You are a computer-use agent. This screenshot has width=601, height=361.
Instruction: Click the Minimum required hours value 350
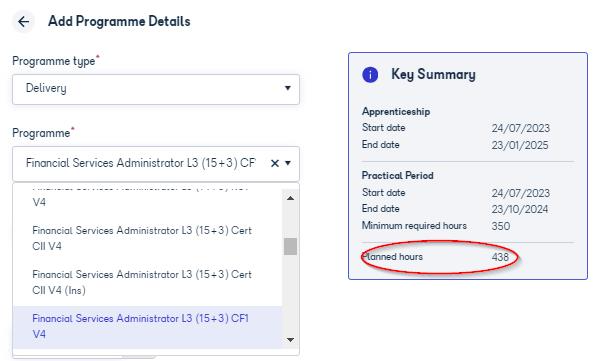point(501,226)
